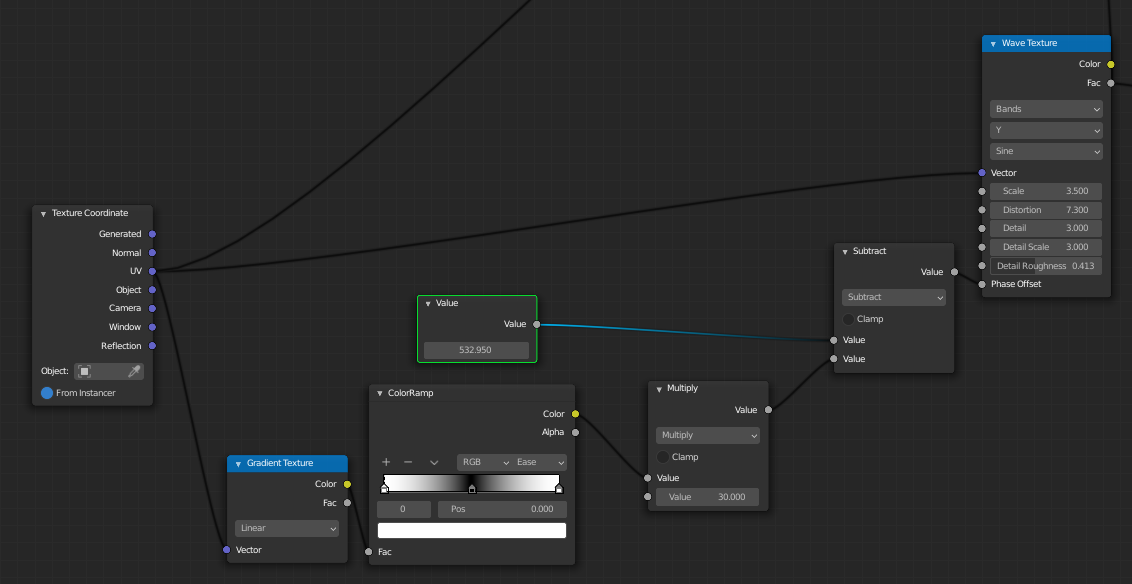The width and height of the screenshot is (1132, 584).
Task: Toggle the From Instancer checkbox
Action: point(47,393)
